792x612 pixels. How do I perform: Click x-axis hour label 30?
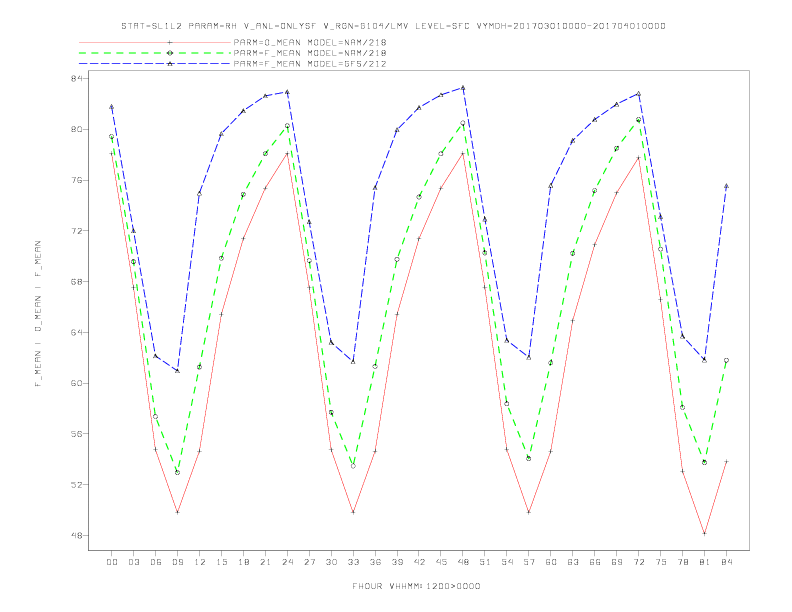331,562
